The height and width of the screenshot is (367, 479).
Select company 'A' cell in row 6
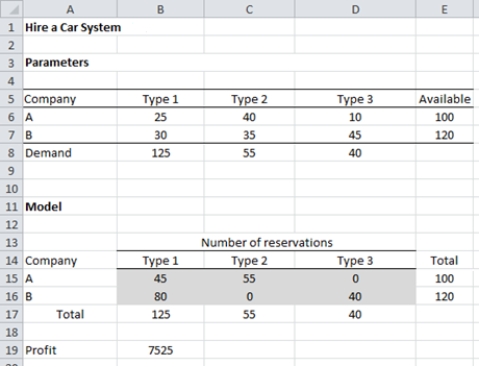(70, 117)
